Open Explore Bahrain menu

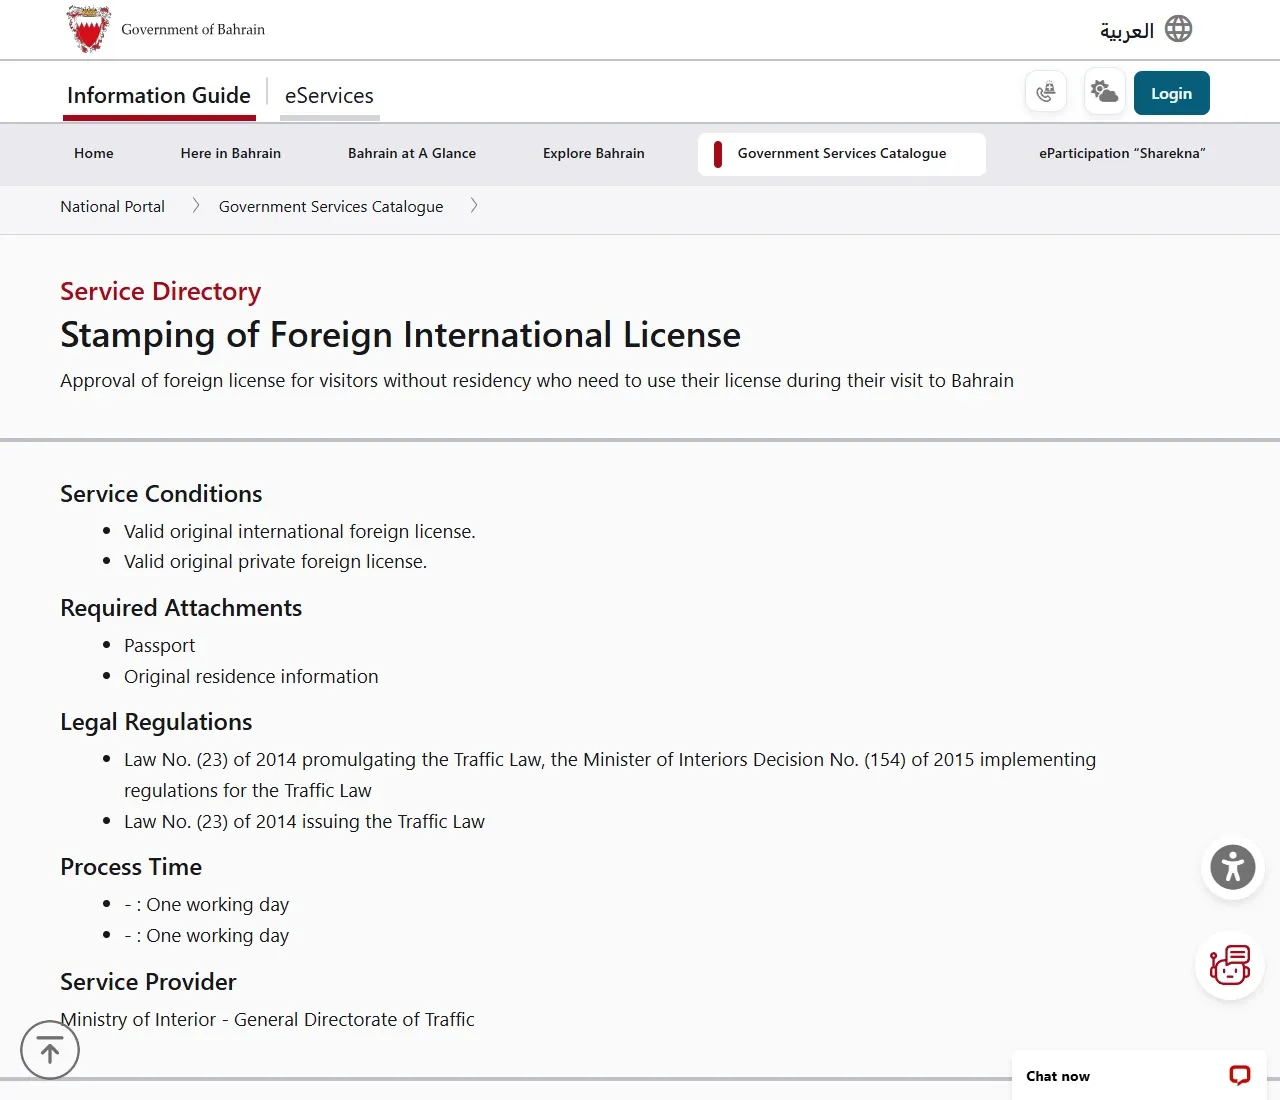tap(594, 154)
